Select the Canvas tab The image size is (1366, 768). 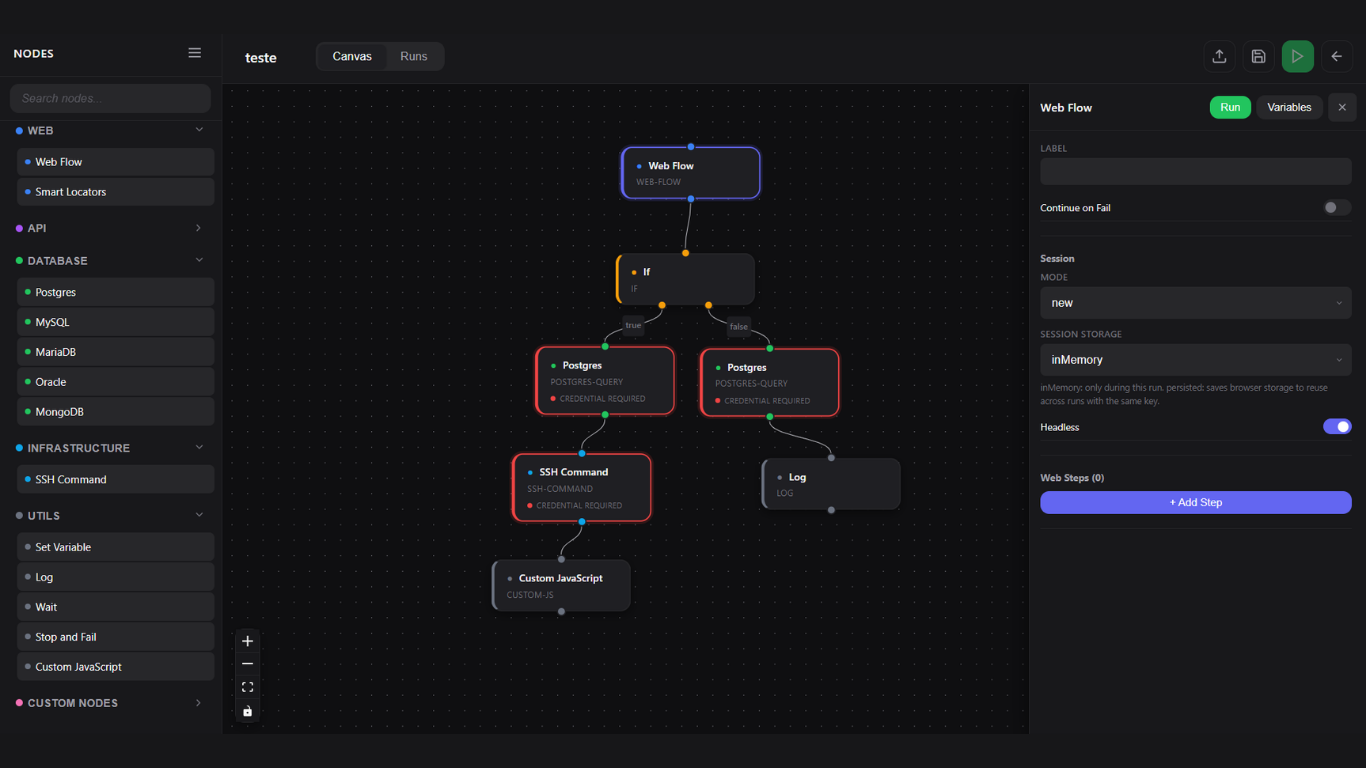pos(352,56)
